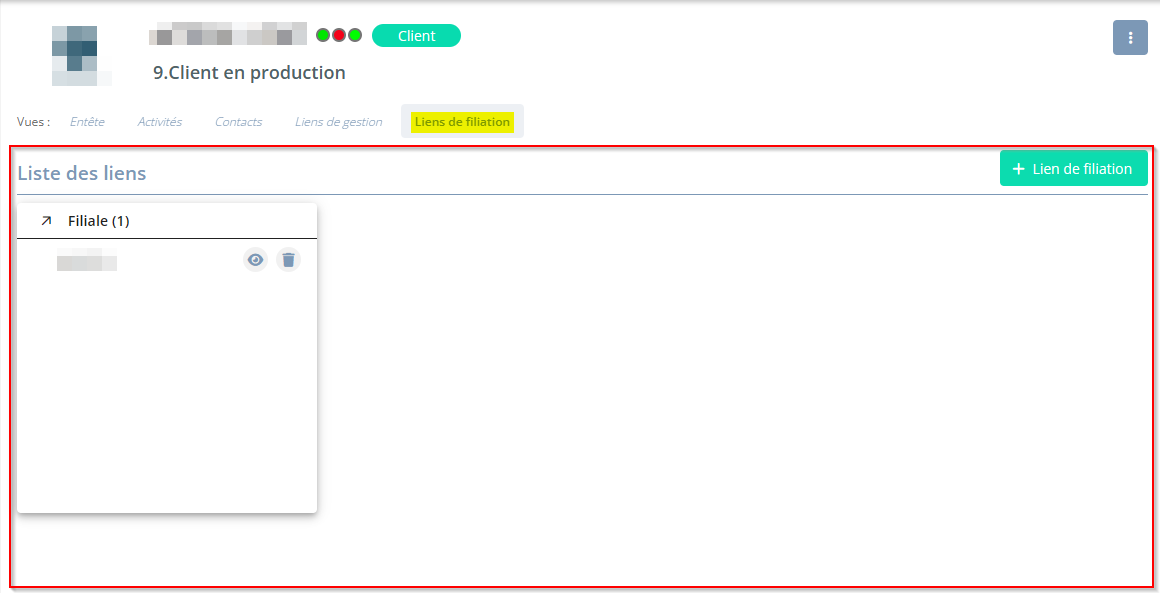Select the highlighted Liens de filiation tab
Screen dimensions: 1160x593
coord(462,122)
